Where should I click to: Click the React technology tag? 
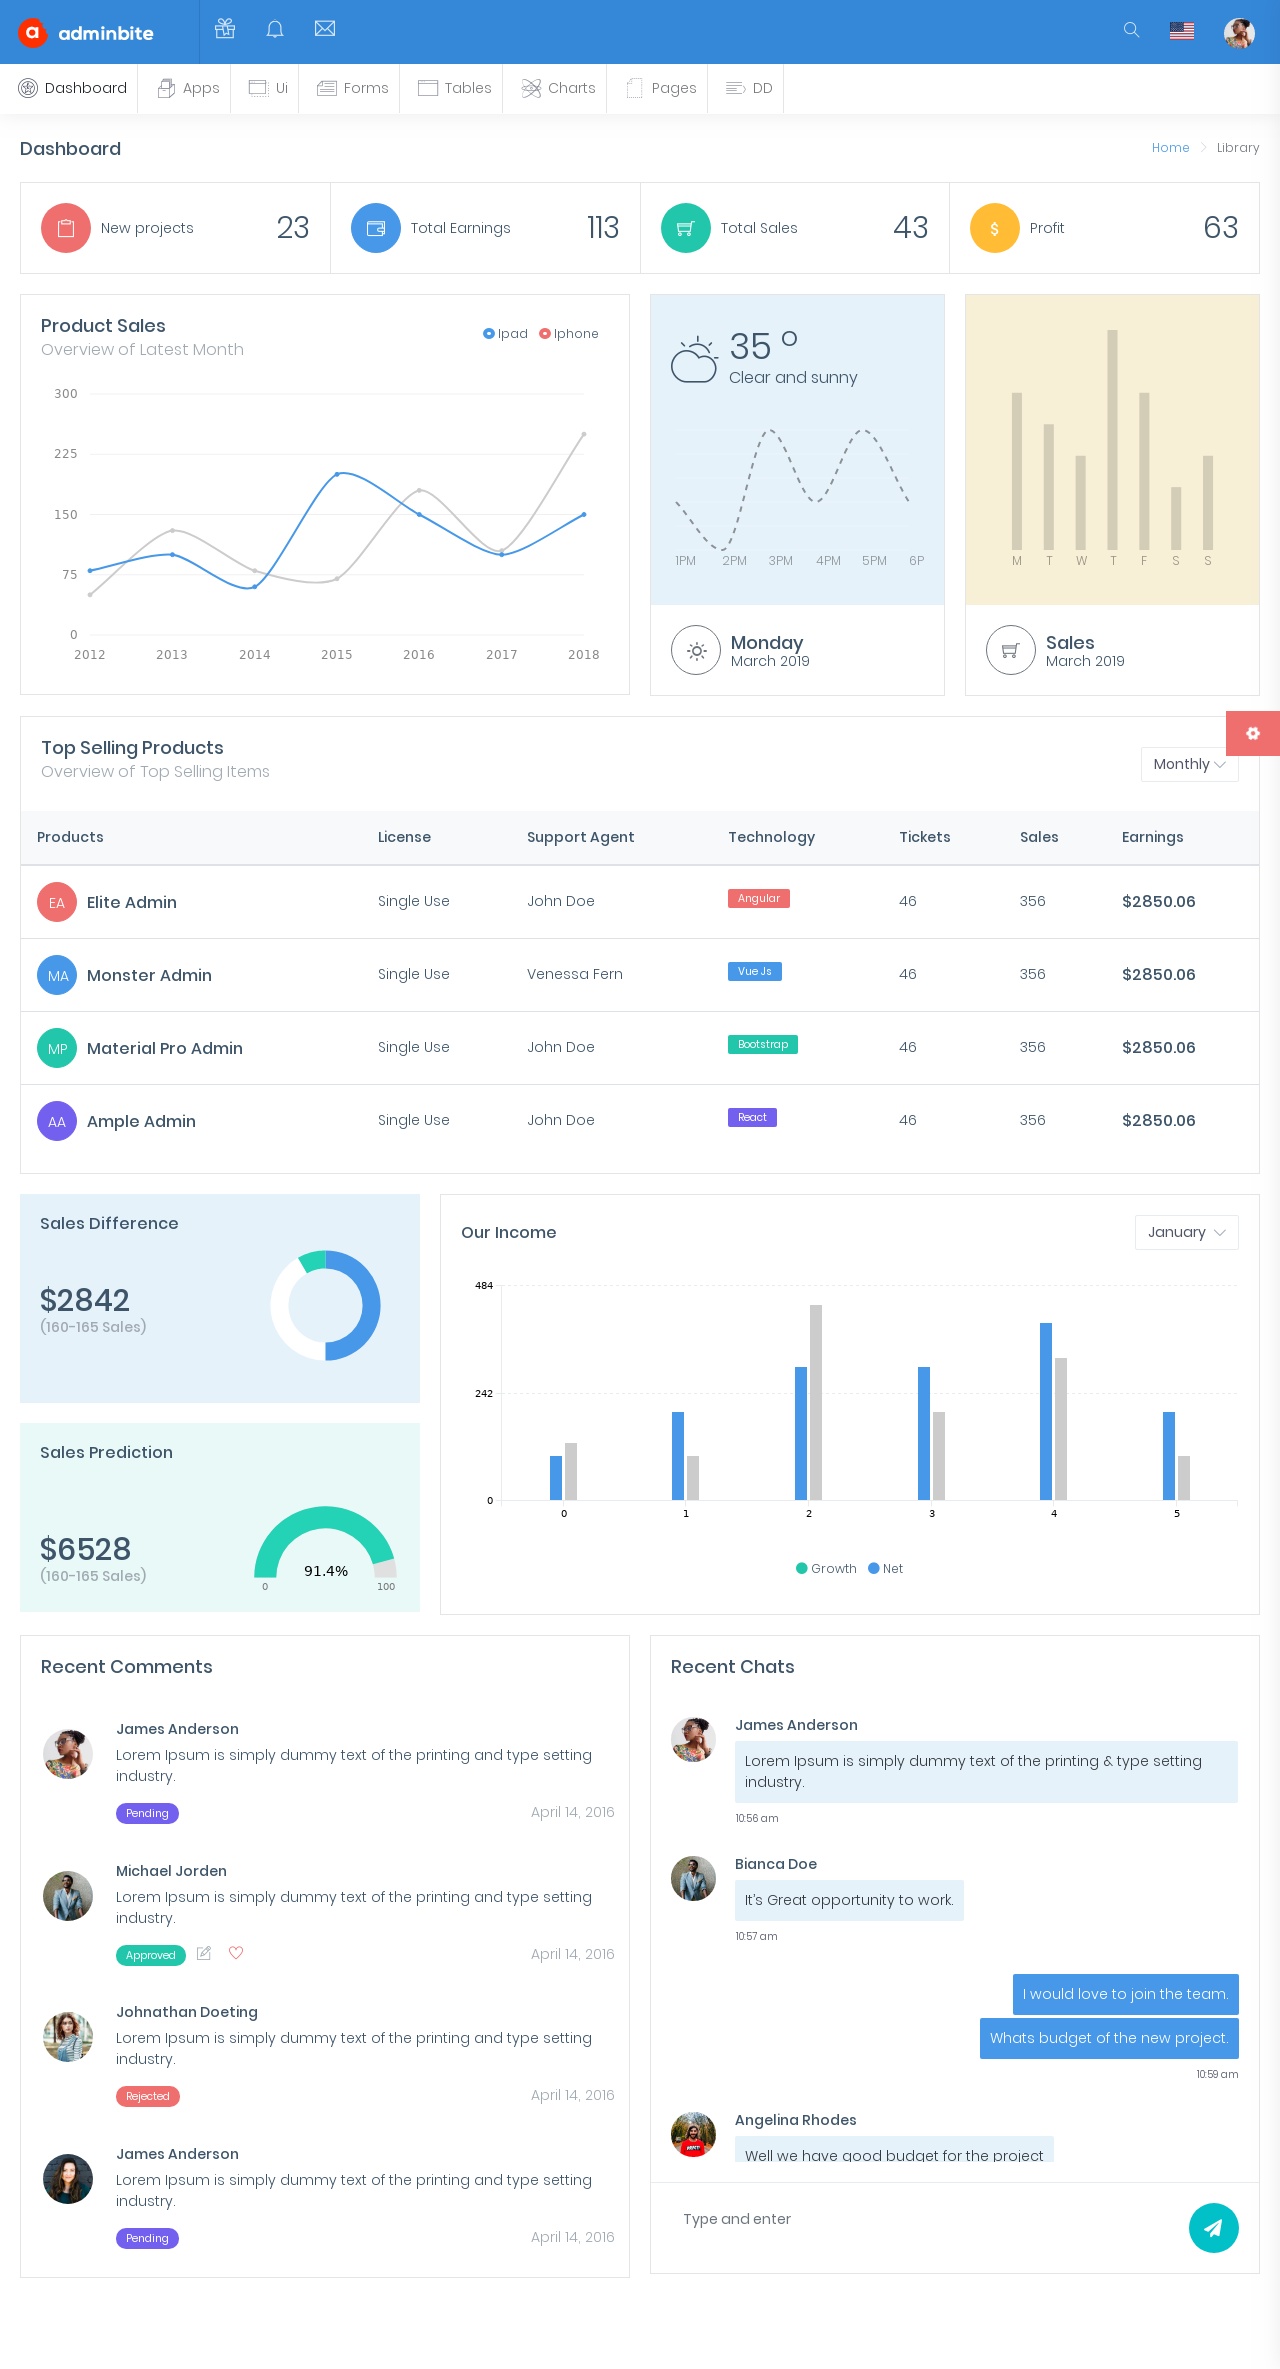752,1117
